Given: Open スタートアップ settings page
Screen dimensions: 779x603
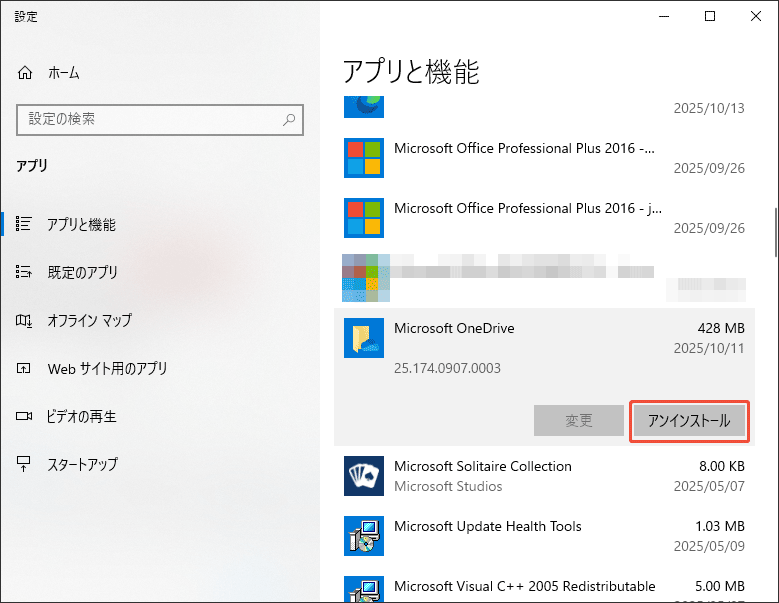Looking at the screenshot, I should point(82,464).
